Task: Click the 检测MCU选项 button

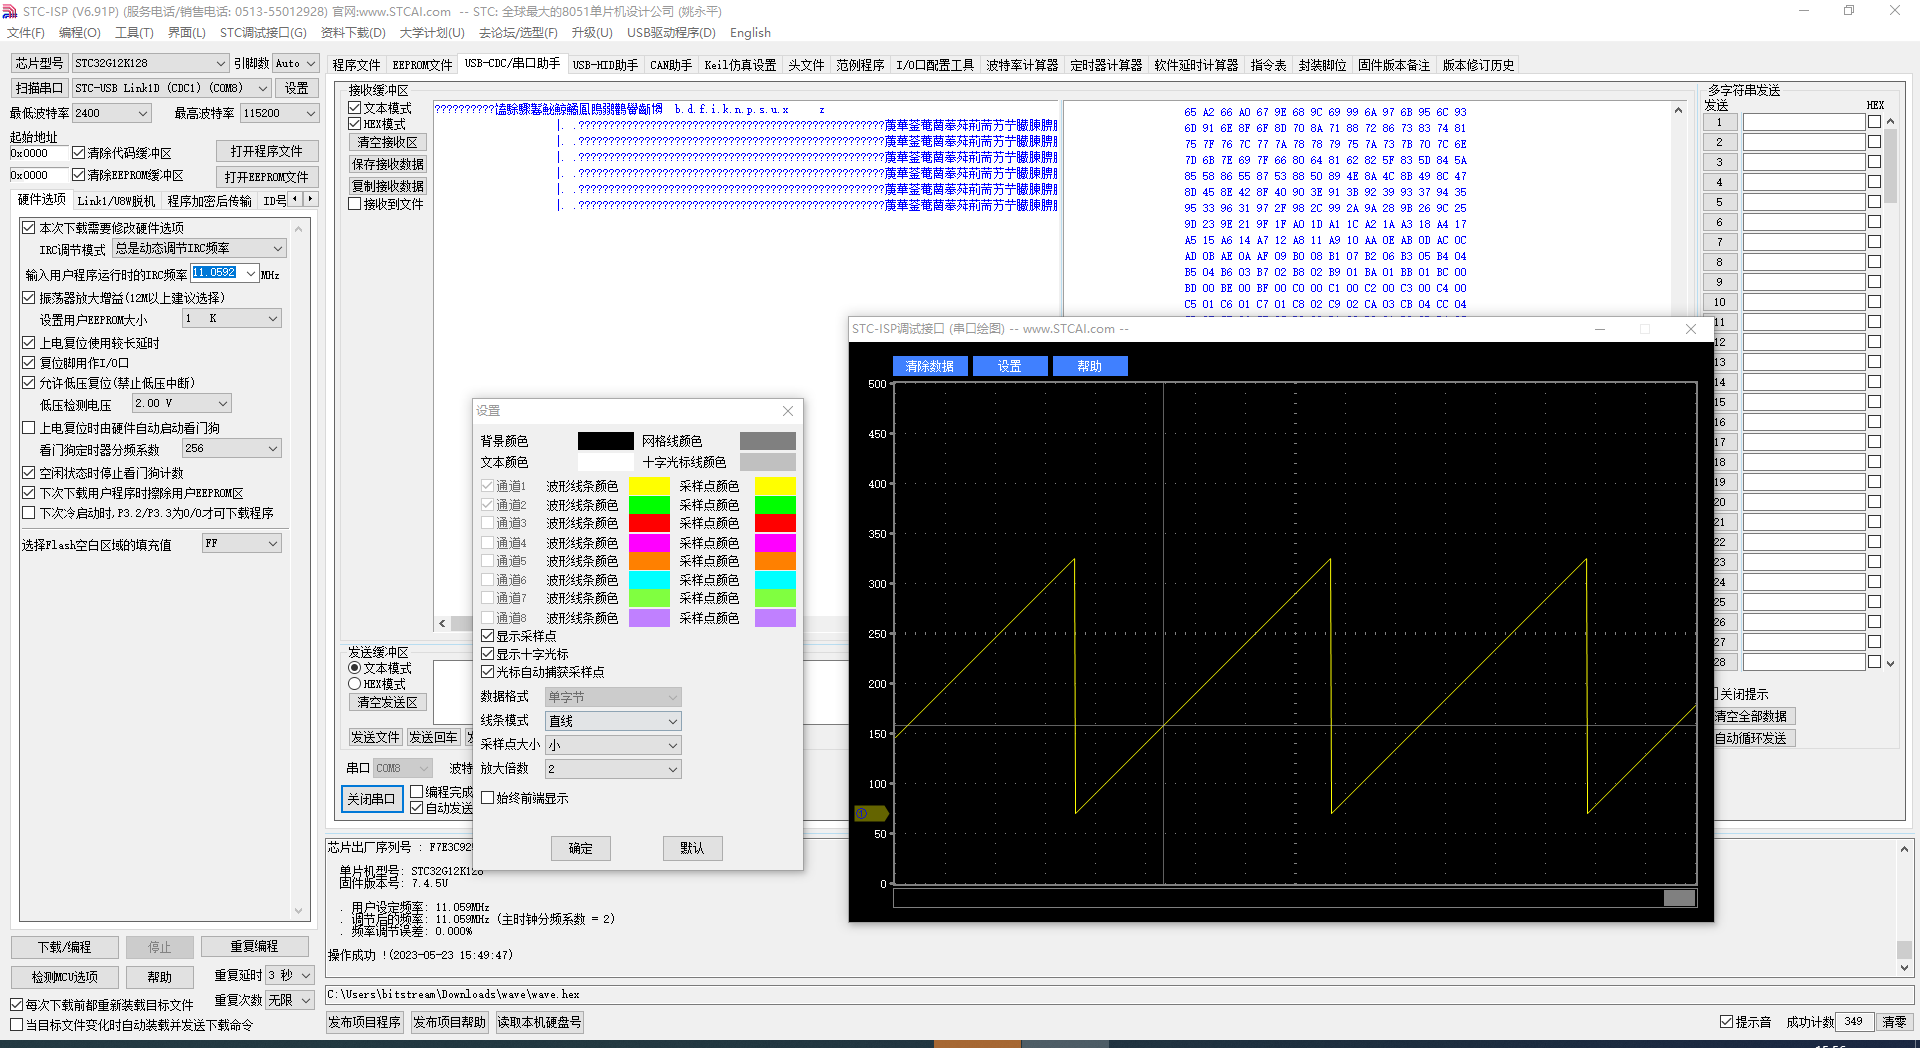Action: [x=65, y=977]
